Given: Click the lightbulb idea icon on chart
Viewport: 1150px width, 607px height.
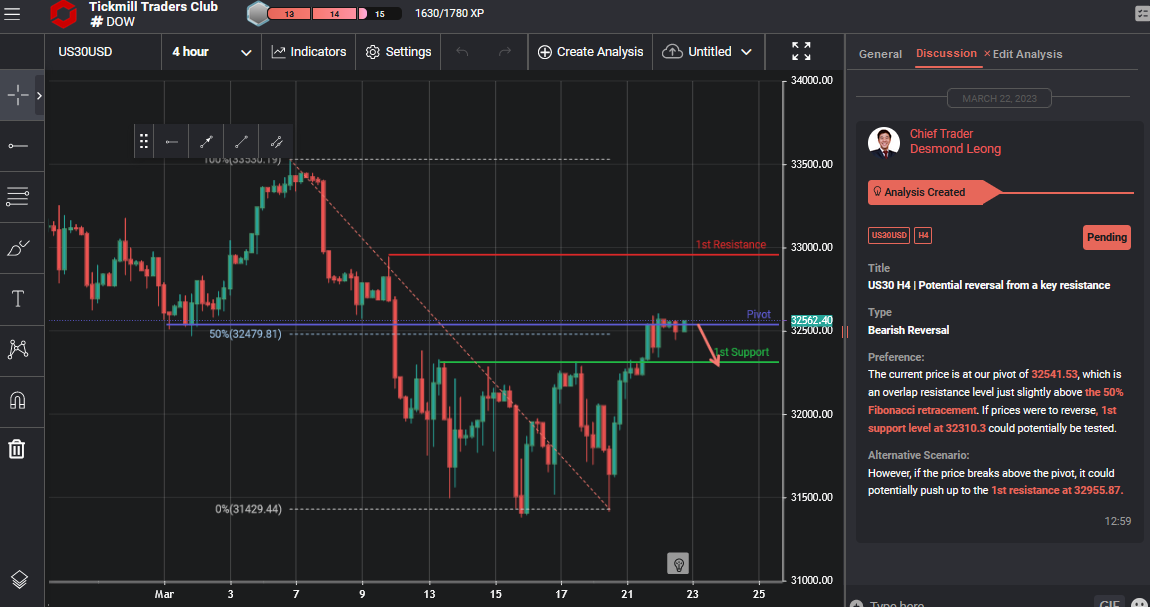Looking at the screenshot, I should (x=678, y=564).
